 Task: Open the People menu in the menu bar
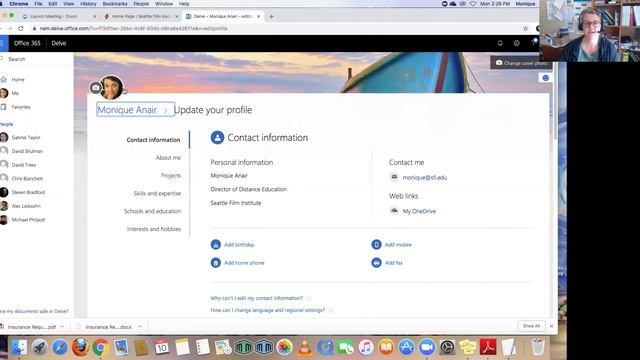point(141,4)
